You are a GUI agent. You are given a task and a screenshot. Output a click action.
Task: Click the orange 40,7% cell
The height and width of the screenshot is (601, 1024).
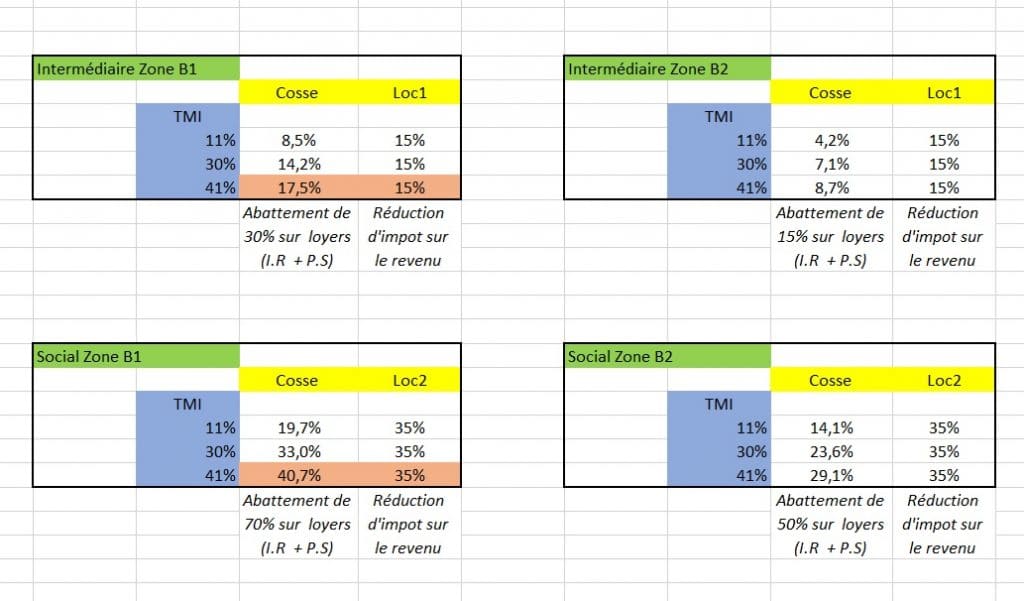(297, 475)
